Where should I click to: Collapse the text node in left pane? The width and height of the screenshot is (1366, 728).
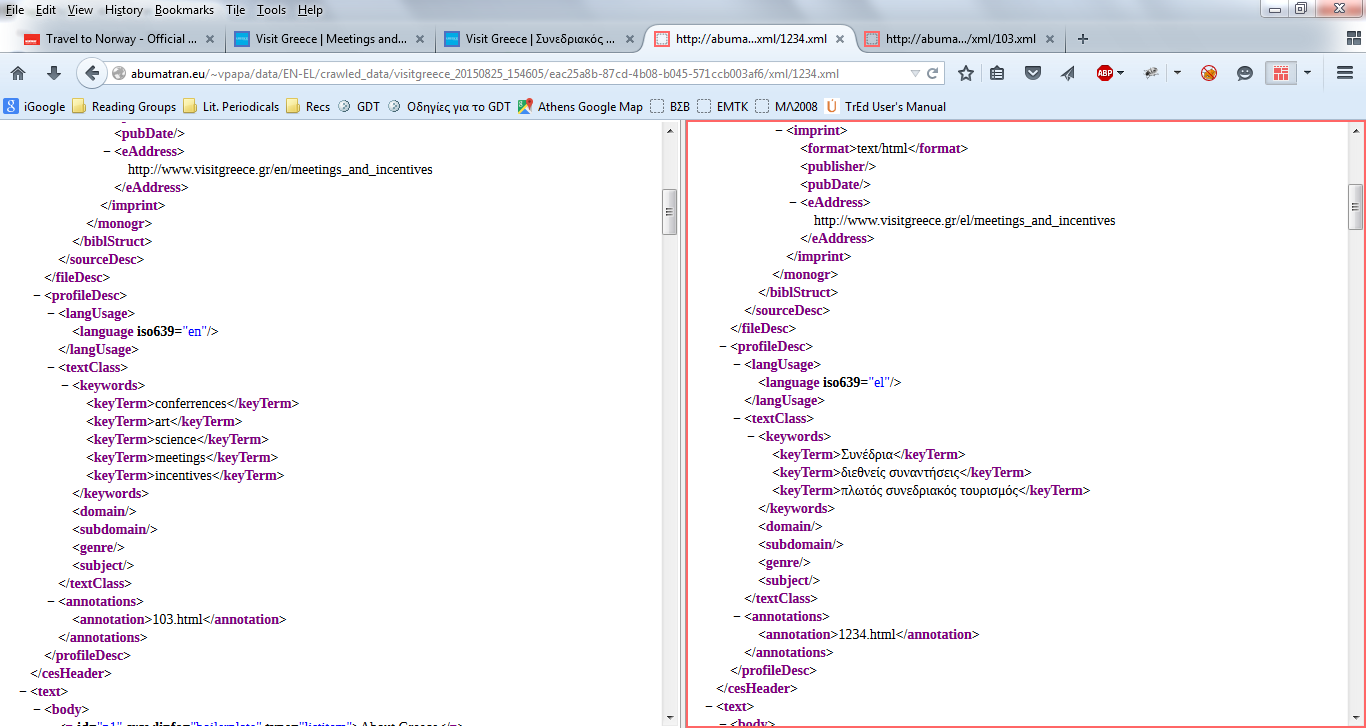click(22, 692)
